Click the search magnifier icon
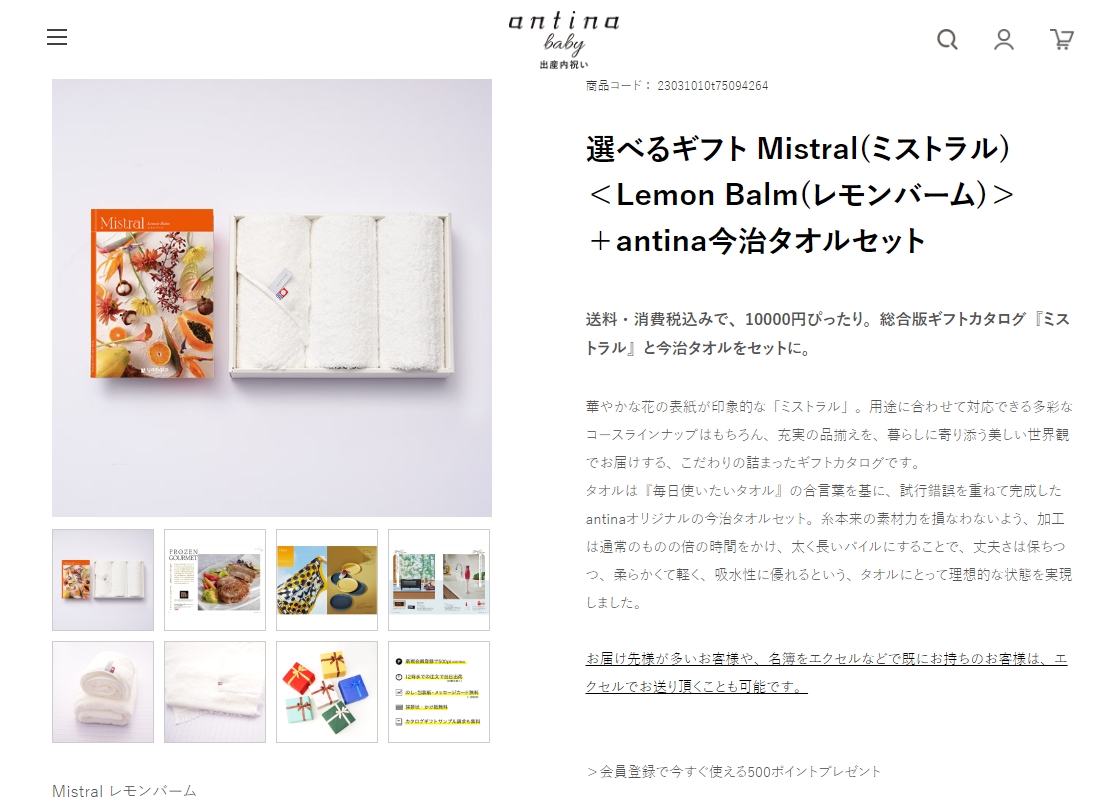1116x800 pixels. point(947,39)
